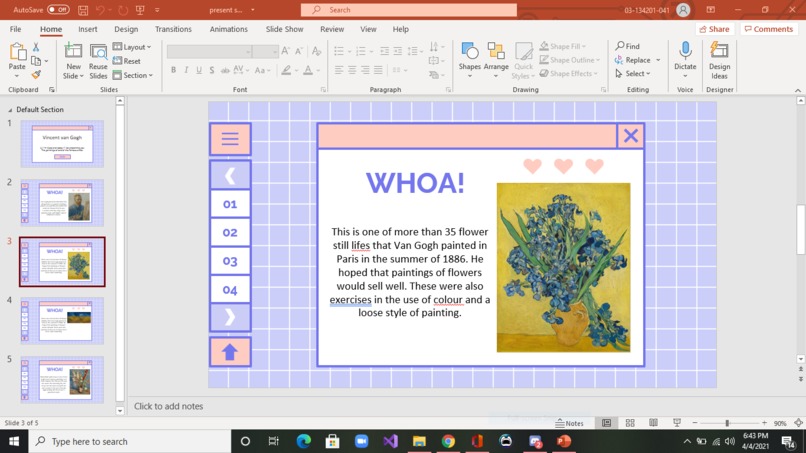Switch to Slide Sorter view
This screenshot has width=806, height=453.
tap(630, 423)
